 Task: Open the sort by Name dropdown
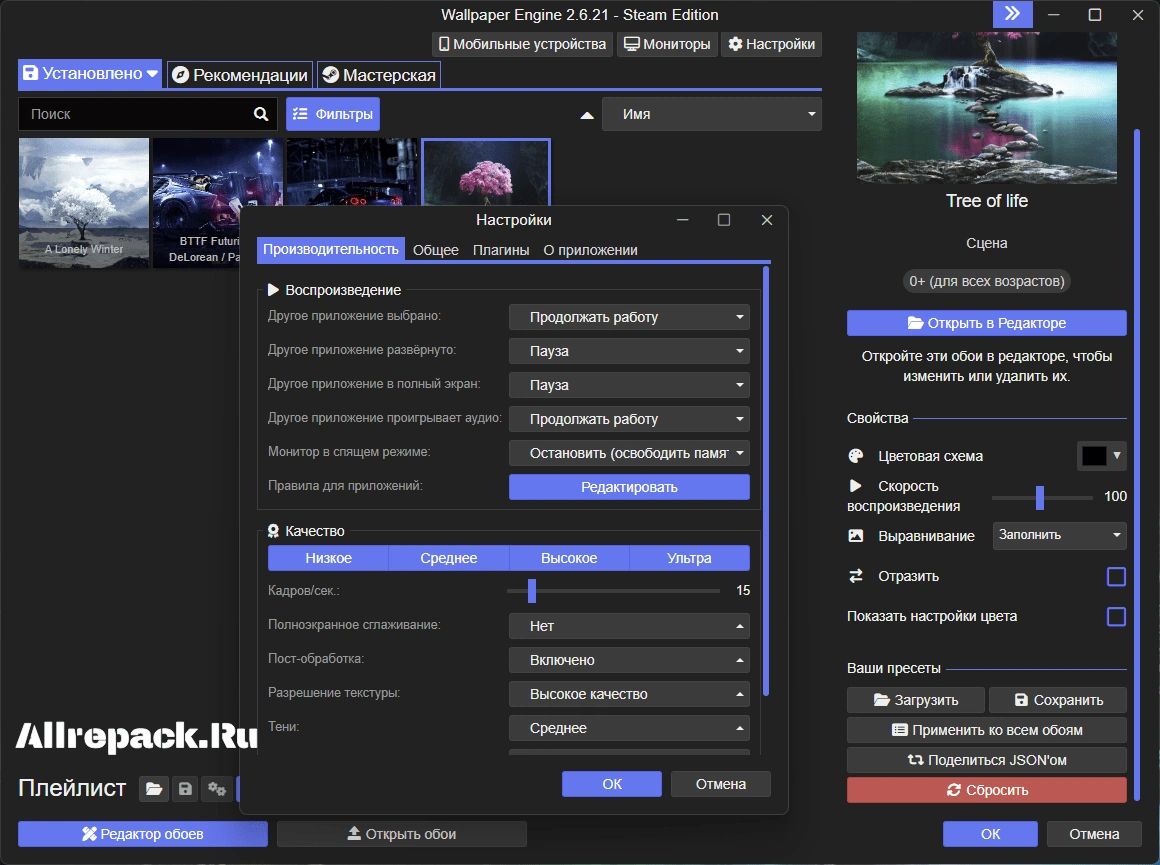(x=712, y=114)
